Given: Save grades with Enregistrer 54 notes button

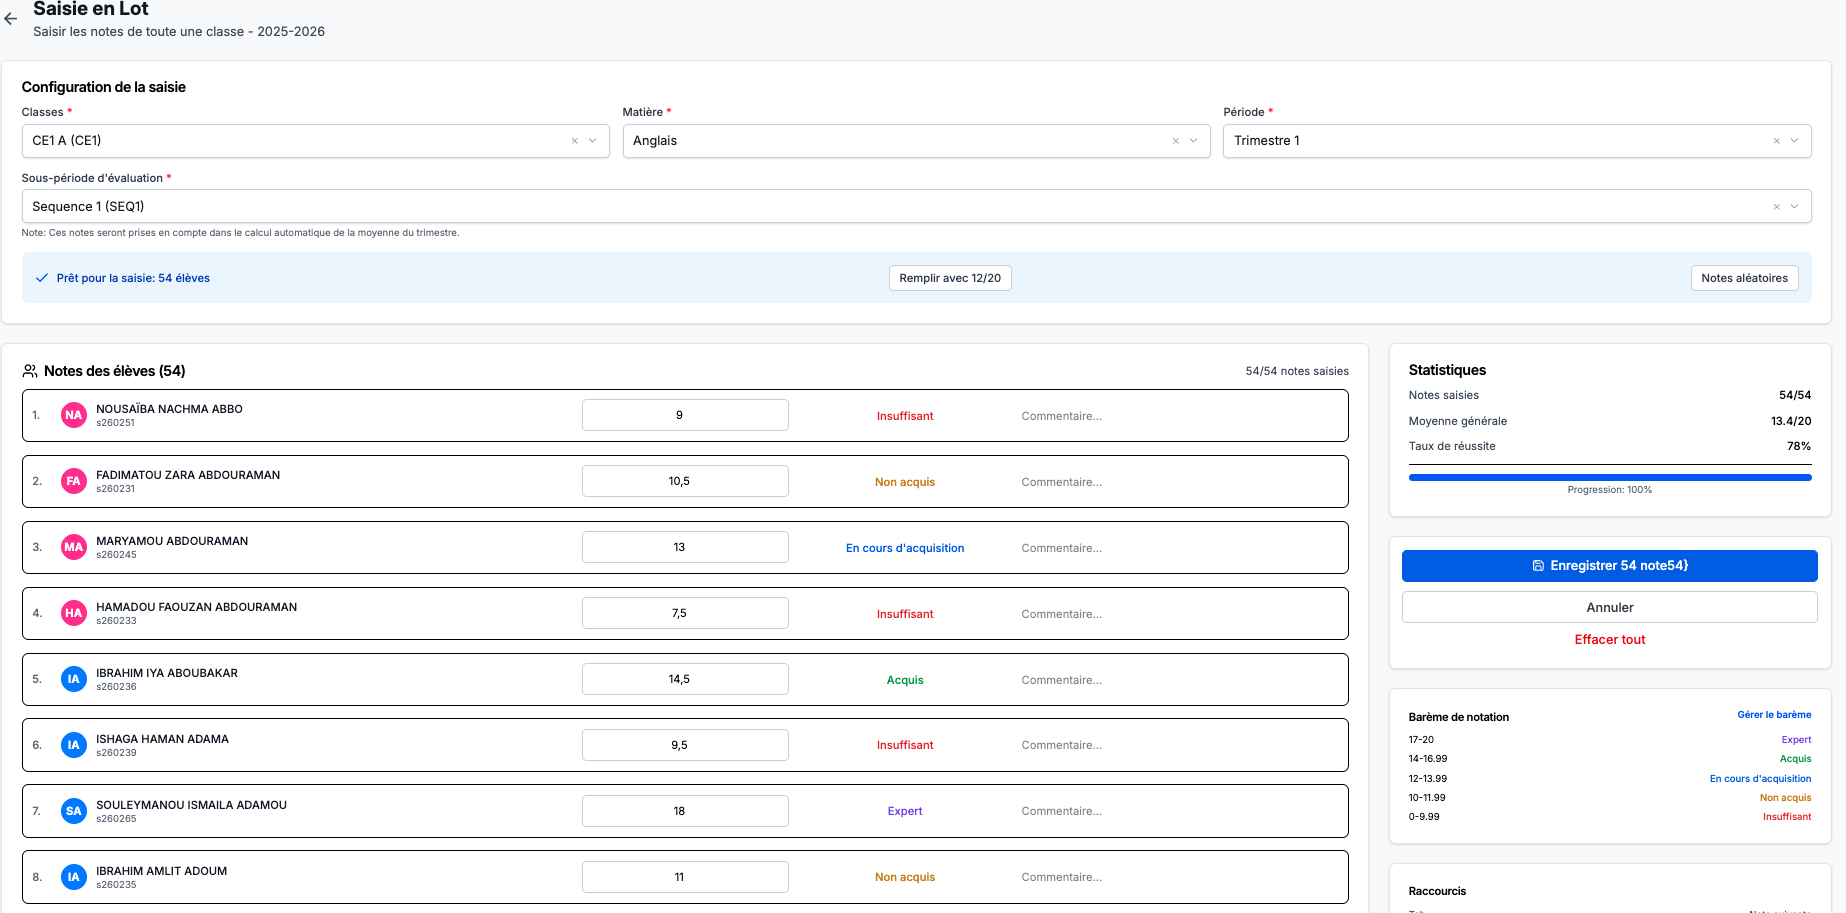Looking at the screenshot, I should click(x=1609, y=566).
